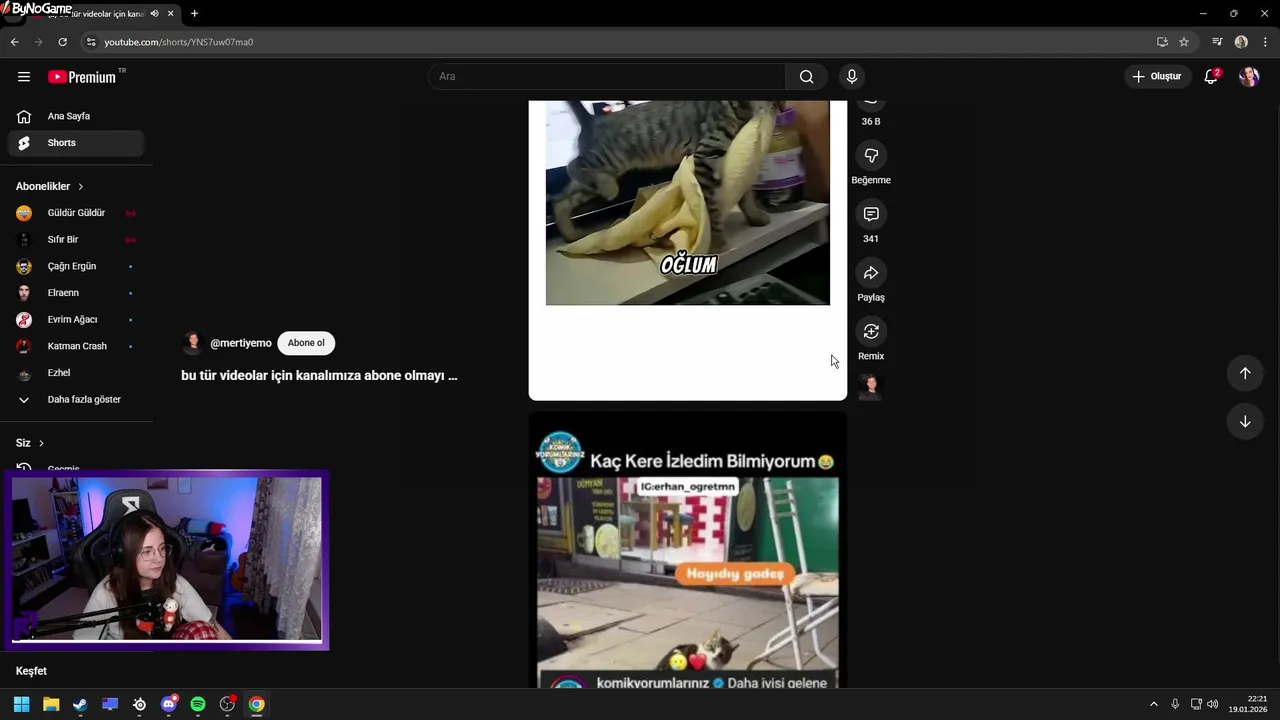Click the cat short video player

[688, 250]
